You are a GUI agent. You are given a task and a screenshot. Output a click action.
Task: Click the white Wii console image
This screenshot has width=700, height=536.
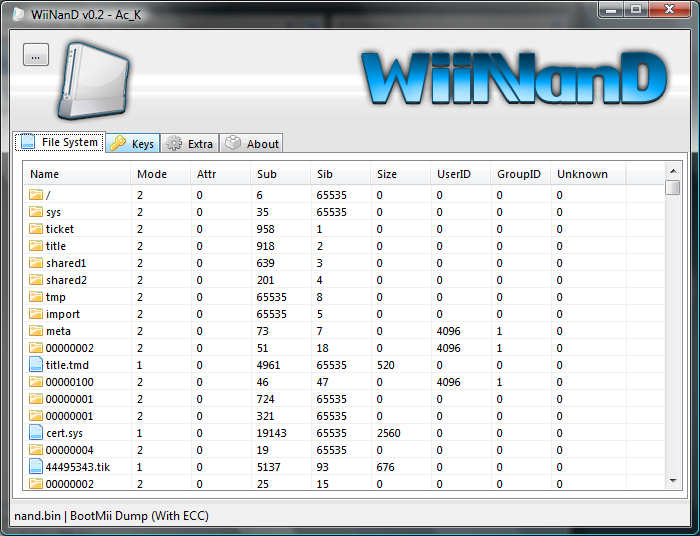point(93,81)
